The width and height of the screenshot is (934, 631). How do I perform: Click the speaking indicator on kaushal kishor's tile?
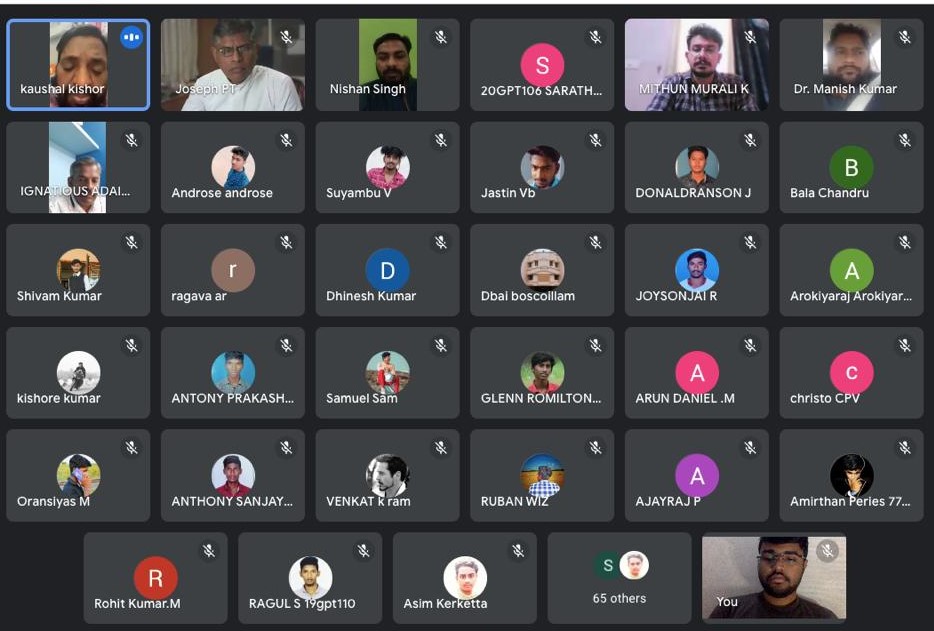[x=131, y=38]
